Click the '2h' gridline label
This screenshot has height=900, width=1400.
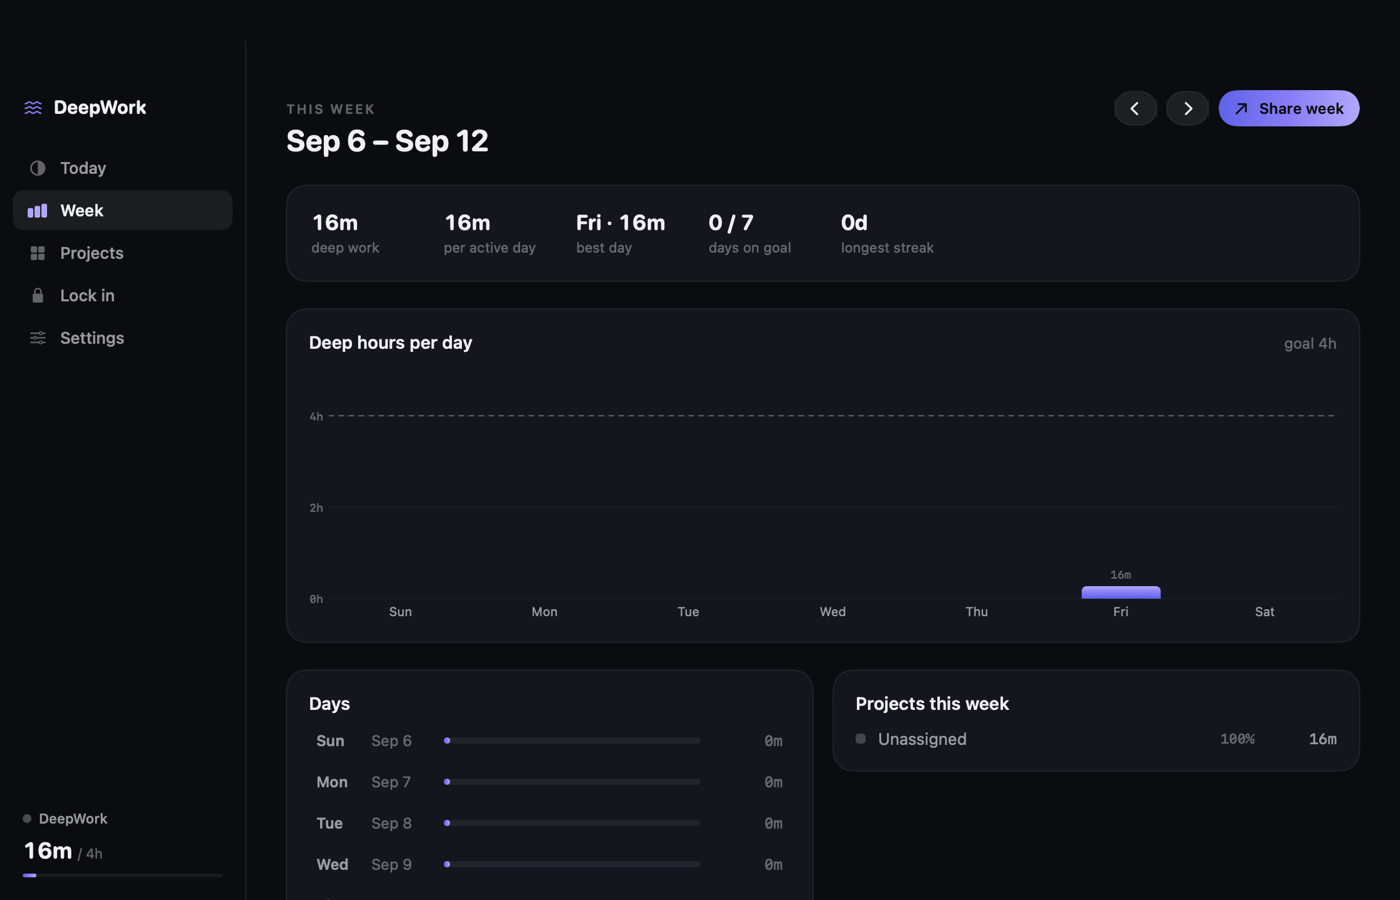tap(316, 508)
